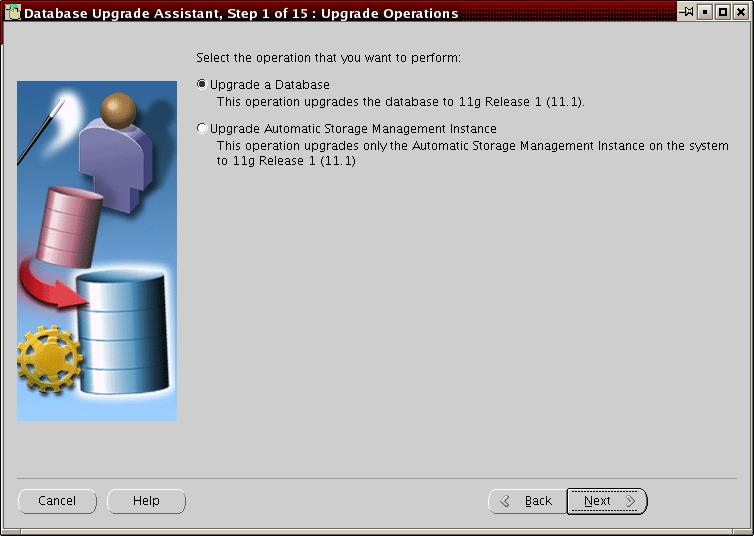Maximize the Database Upgrade Assistant window
The width and height of the screenshot is (754, 536).
722,12
